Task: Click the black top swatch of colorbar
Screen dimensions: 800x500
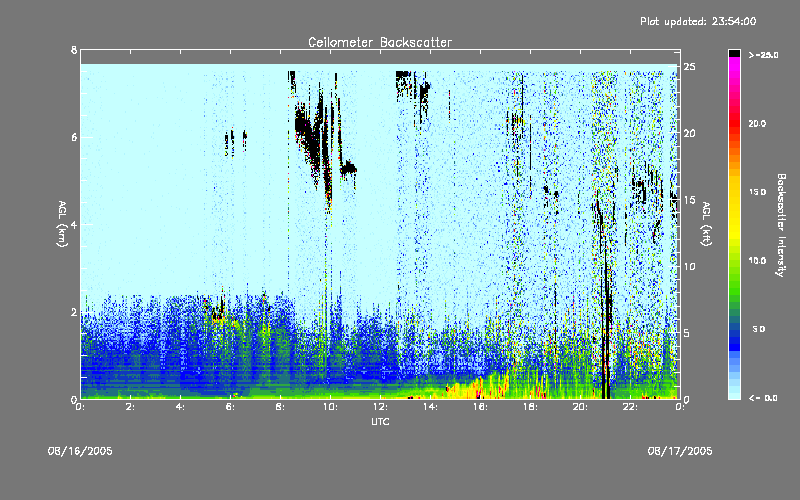Action: tap(734, 53)
